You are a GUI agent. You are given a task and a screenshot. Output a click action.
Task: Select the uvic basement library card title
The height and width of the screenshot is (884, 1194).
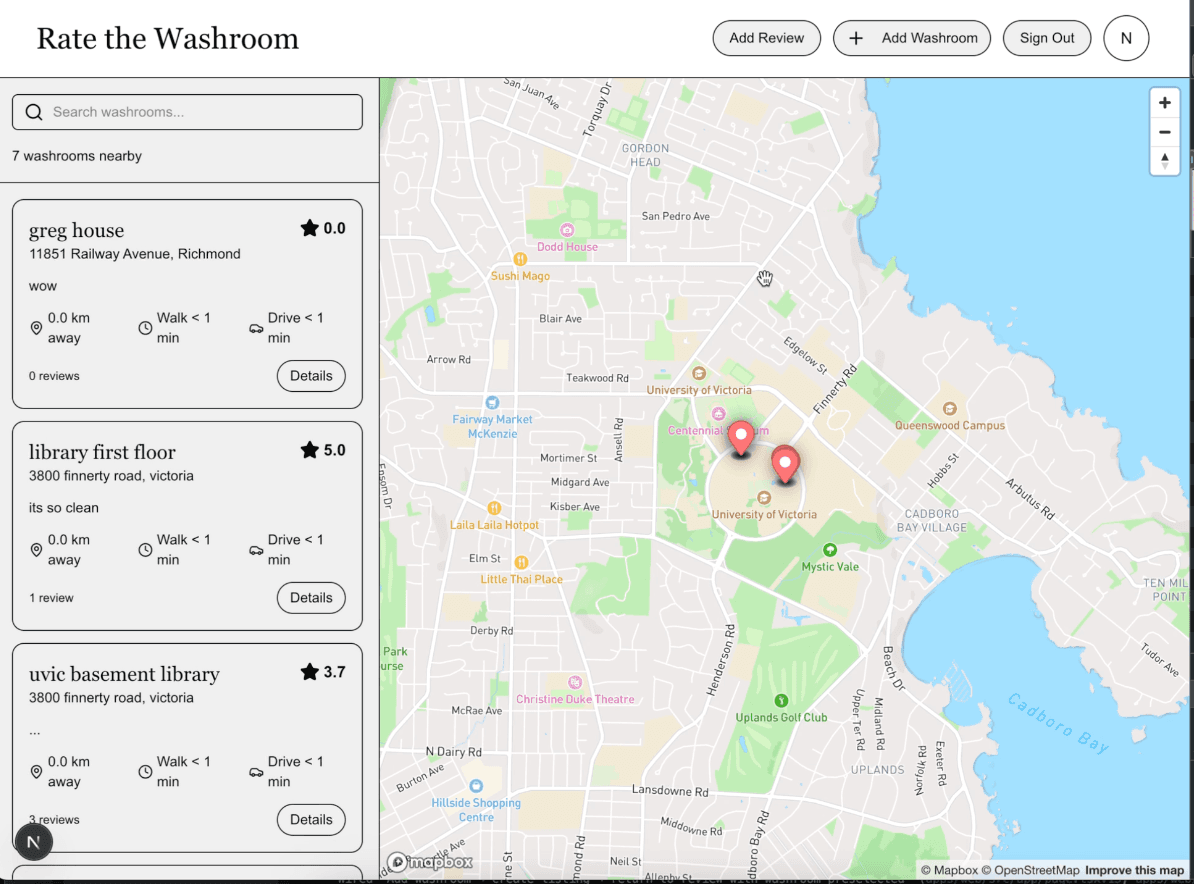click(124, 674)
